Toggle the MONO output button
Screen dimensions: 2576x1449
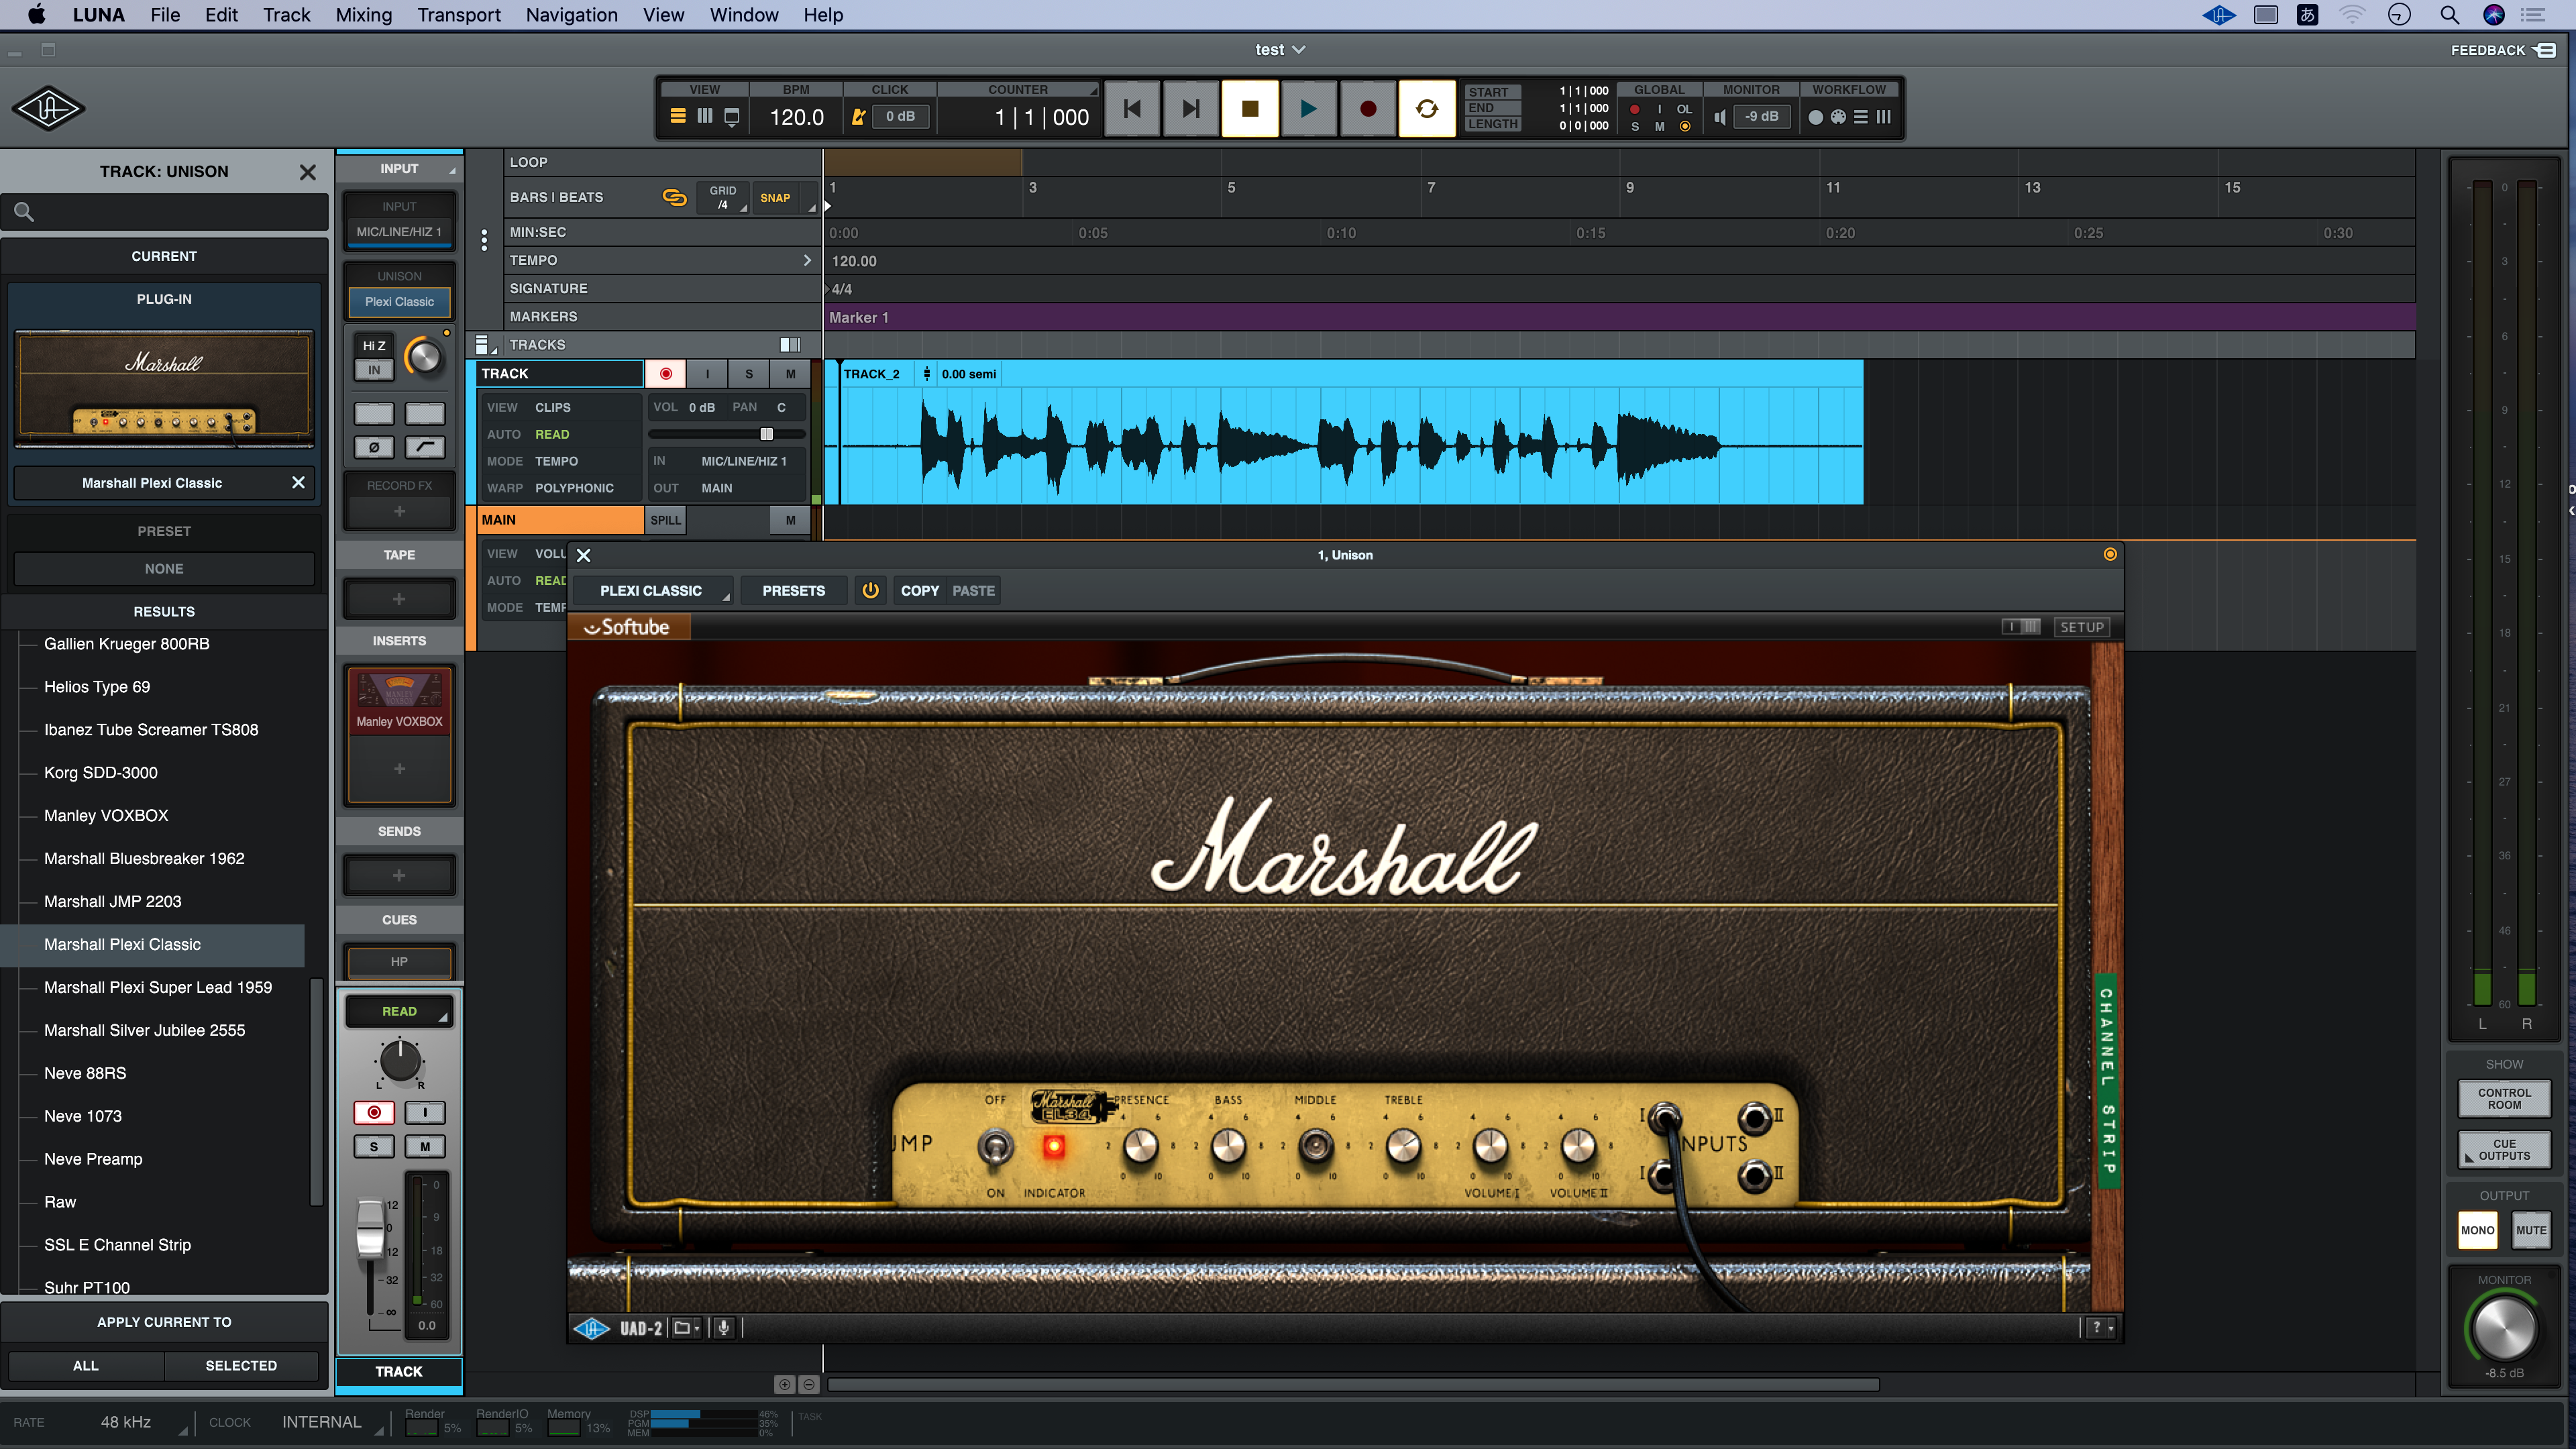pyautogui.click(x=2478, y=1231)
